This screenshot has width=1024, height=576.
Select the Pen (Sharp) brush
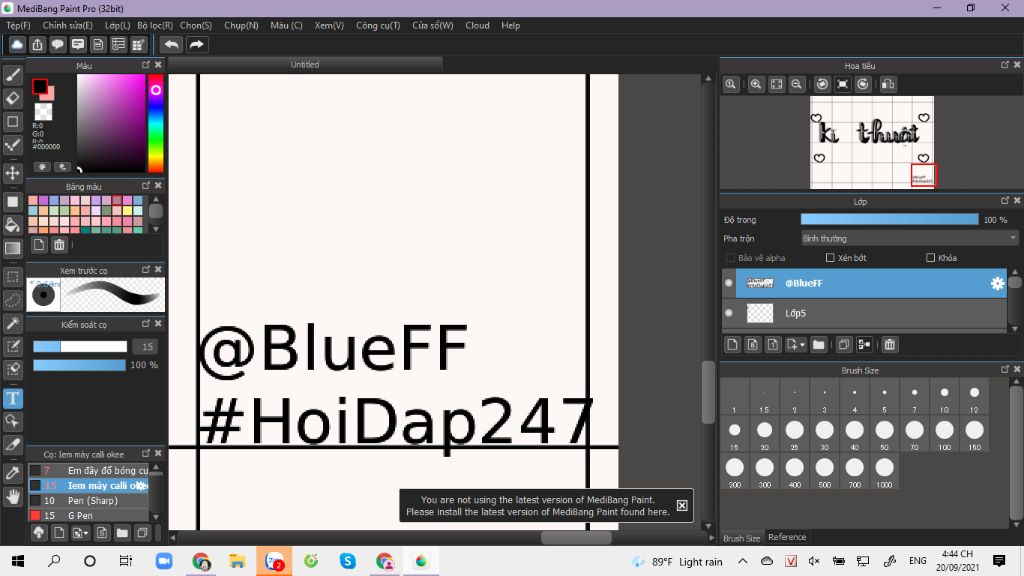point(88,500)
